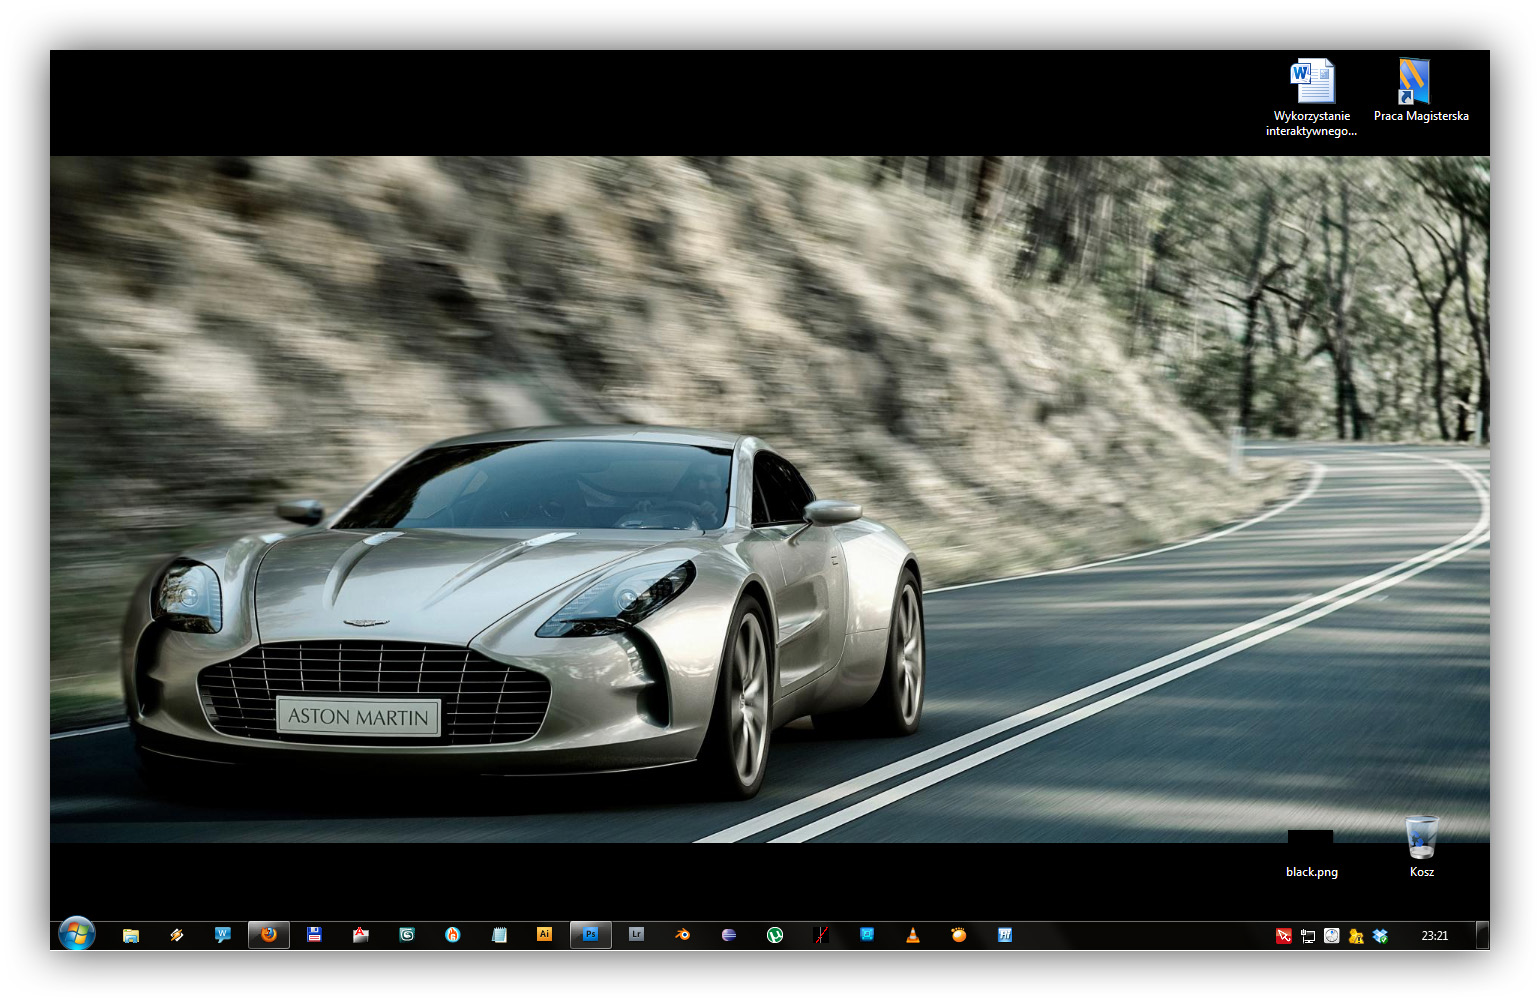Switch to the Photoshop window
The width and height of the screenshot is (1540, 1000).
590,935
